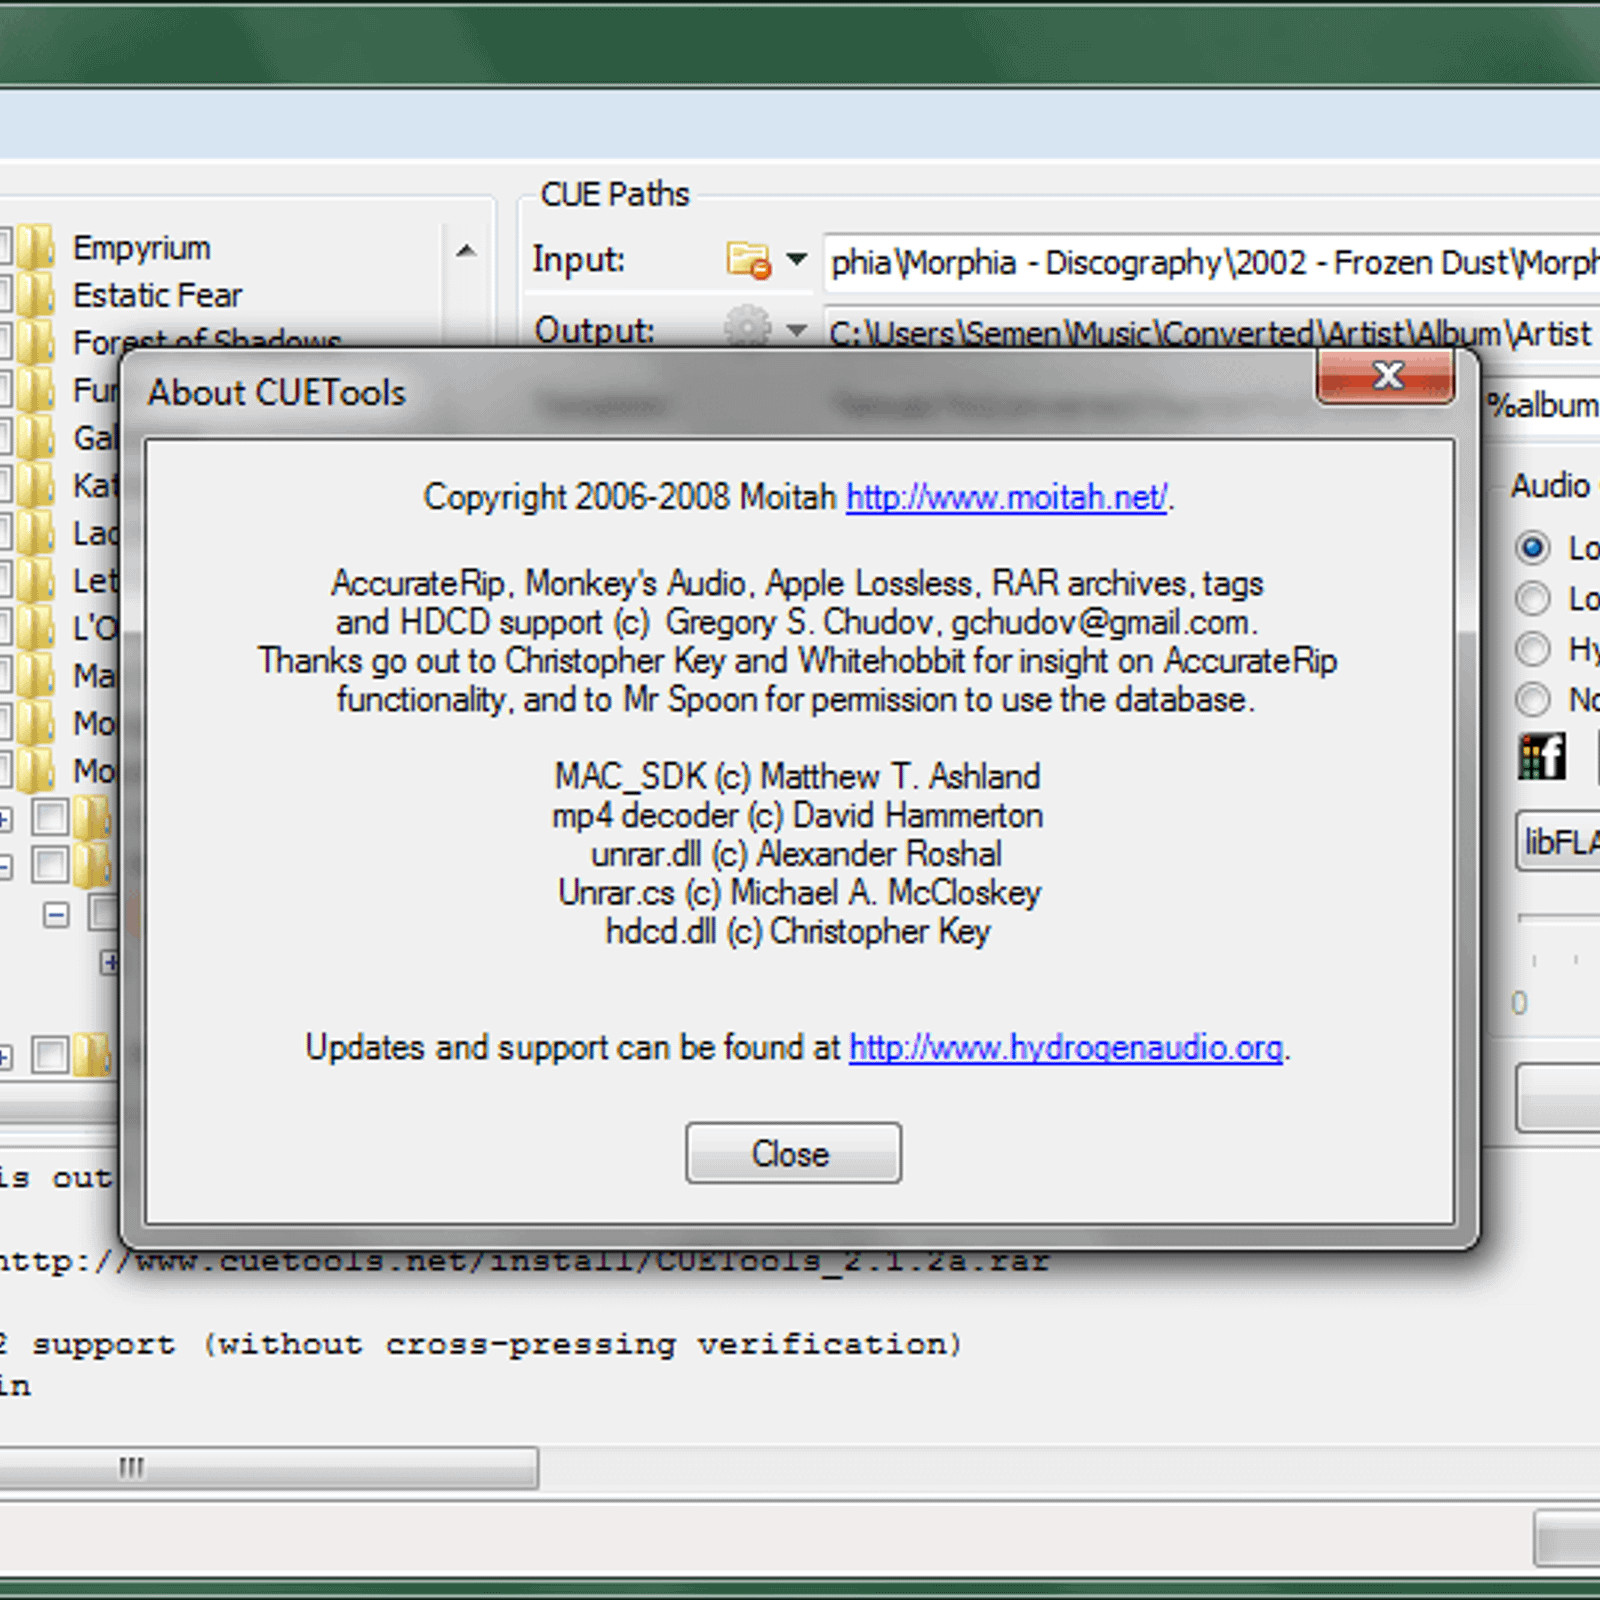Image resolution: width=1600 pixels, height=1600 pixels.
Task: Select the Forest of Shadows folder
Action: pos(207,340)
